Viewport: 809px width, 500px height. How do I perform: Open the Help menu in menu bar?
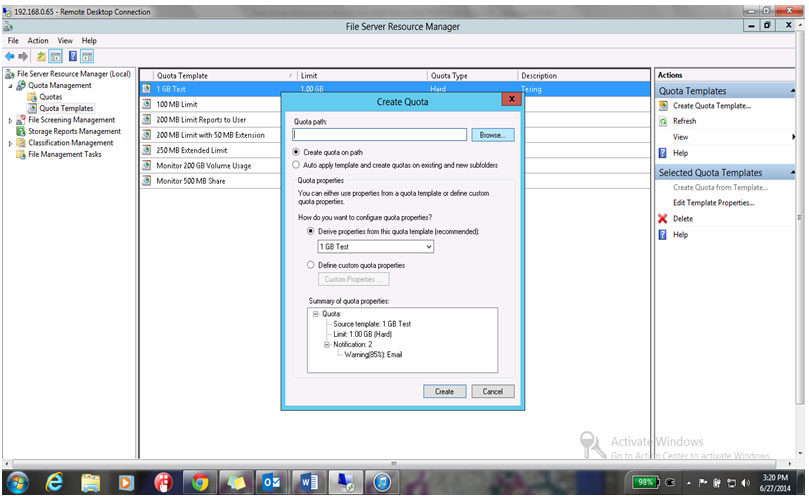click(89, 41)
